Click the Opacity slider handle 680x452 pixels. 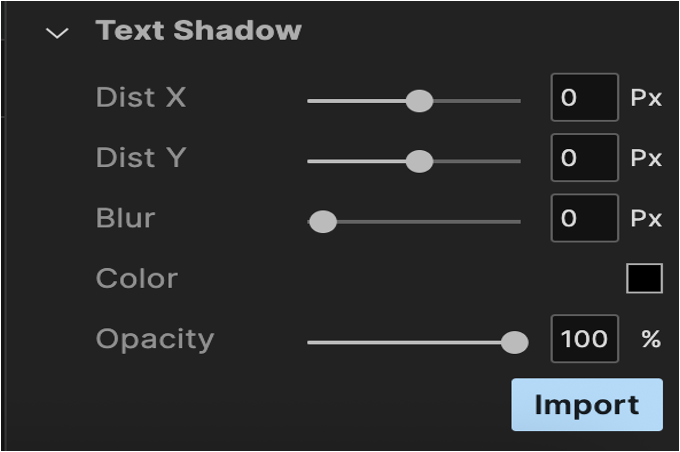point(514,343)
